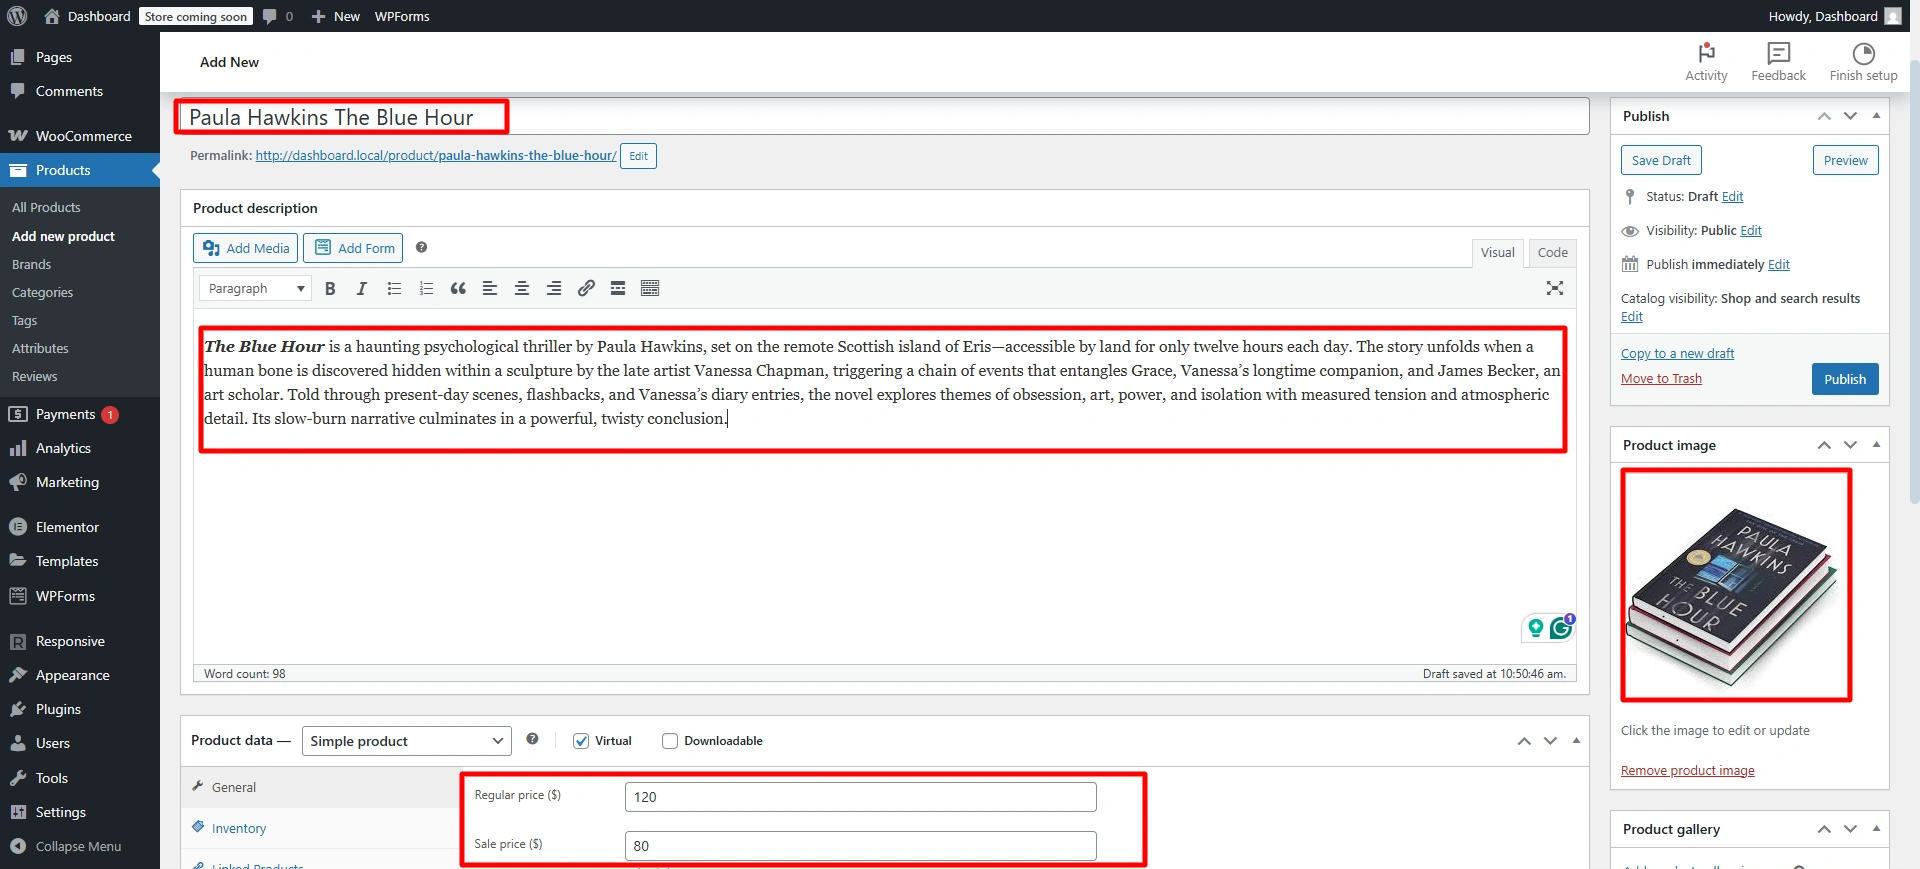Viewport: 1920px width, 869px height.
Task: Insert a numbered list
Action: [426, 288]
